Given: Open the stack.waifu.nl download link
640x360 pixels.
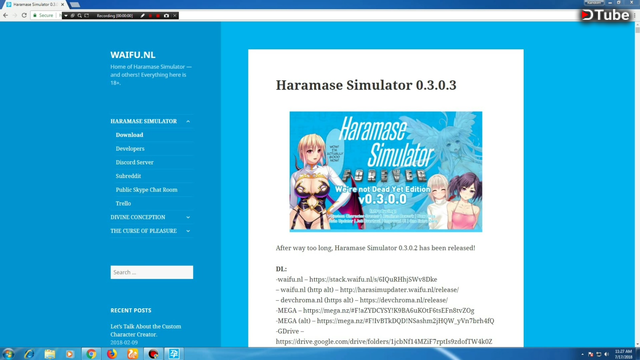Looking at the screenshot, I should click(x=373, y=280).
